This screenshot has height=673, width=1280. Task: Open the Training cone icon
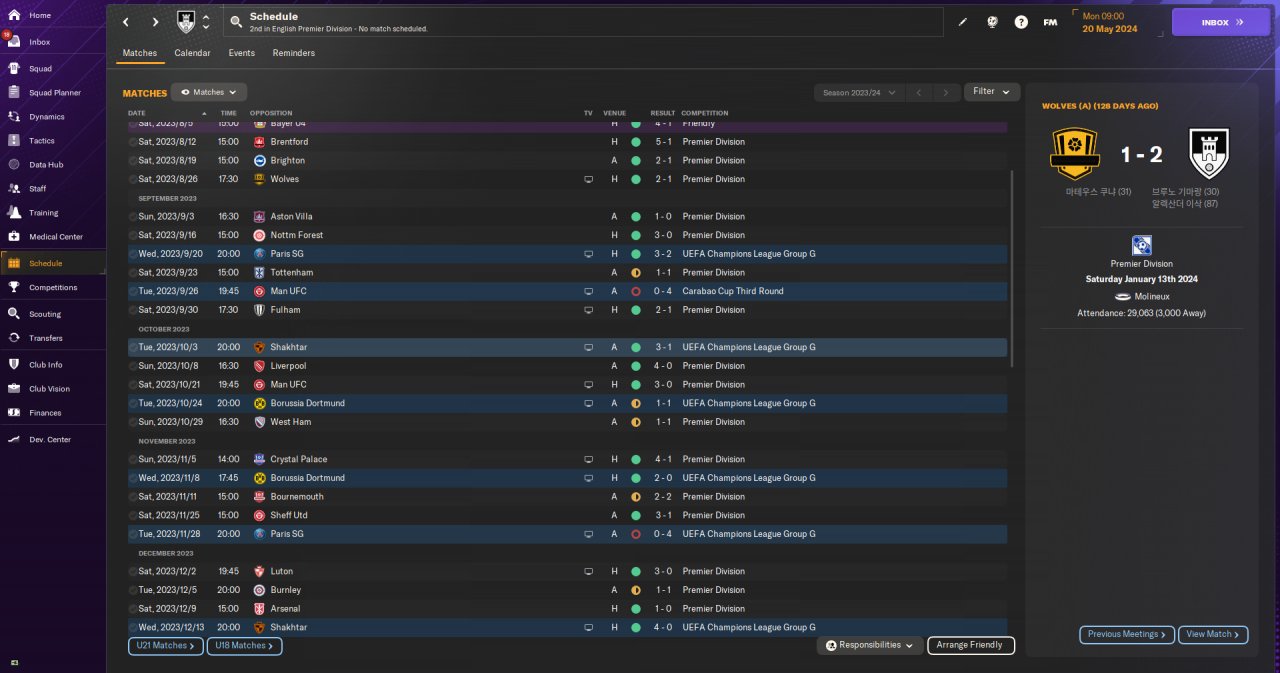(14, 213)
